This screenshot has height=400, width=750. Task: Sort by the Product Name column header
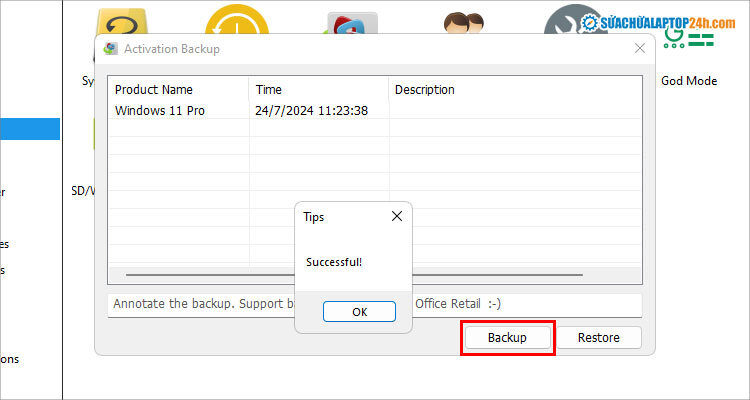tap(178, 89)
